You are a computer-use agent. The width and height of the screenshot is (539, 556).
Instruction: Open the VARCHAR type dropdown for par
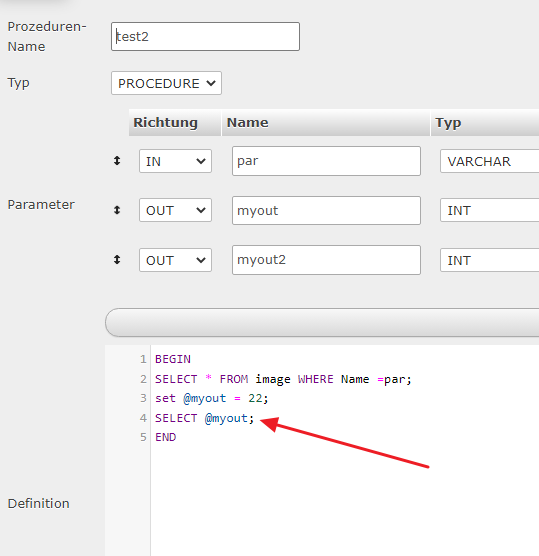(490, 161)
